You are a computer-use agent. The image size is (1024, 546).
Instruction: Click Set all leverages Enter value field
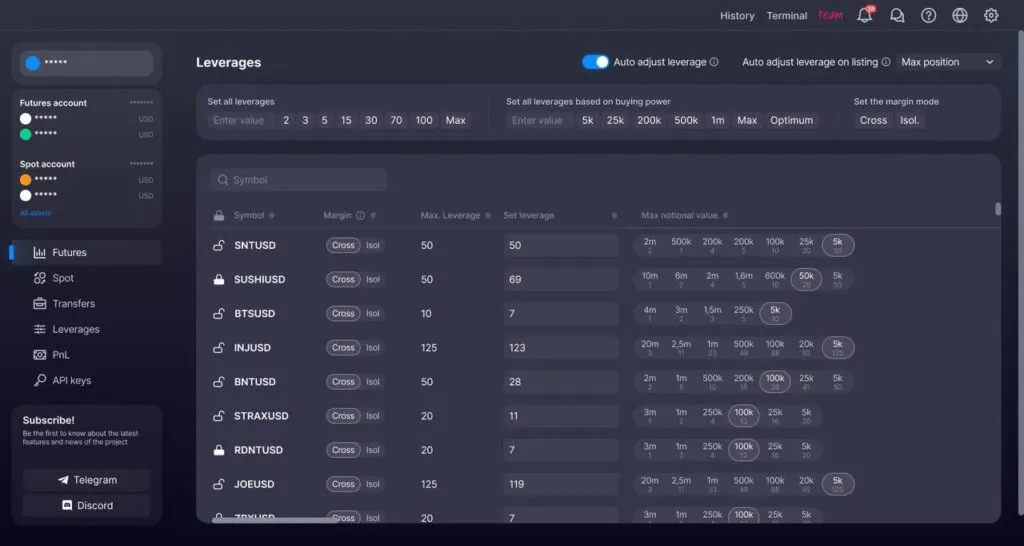tap(240, 120)
